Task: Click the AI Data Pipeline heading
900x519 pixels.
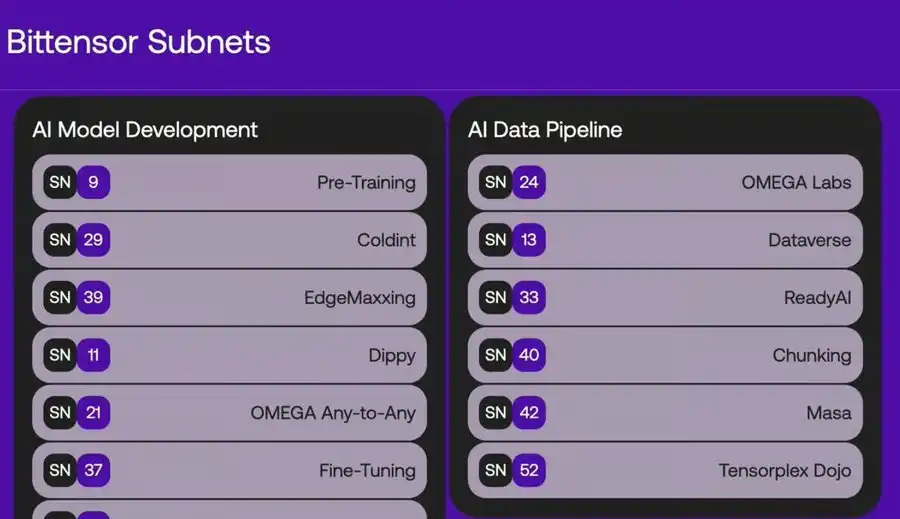Action: tap(545, 130)
